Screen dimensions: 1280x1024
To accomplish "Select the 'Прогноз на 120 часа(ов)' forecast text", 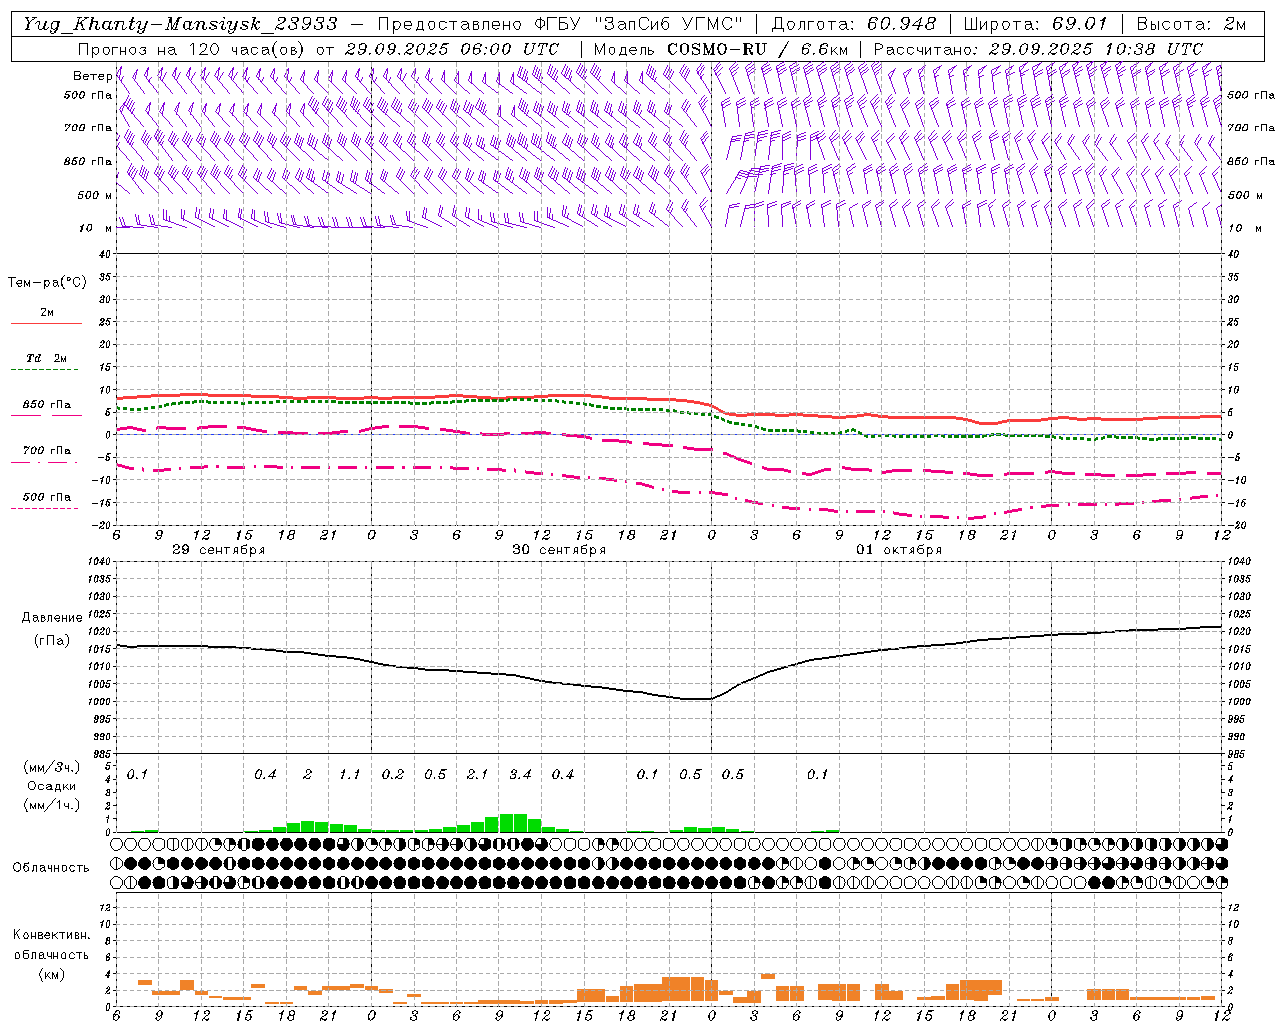I will (192, 49).
